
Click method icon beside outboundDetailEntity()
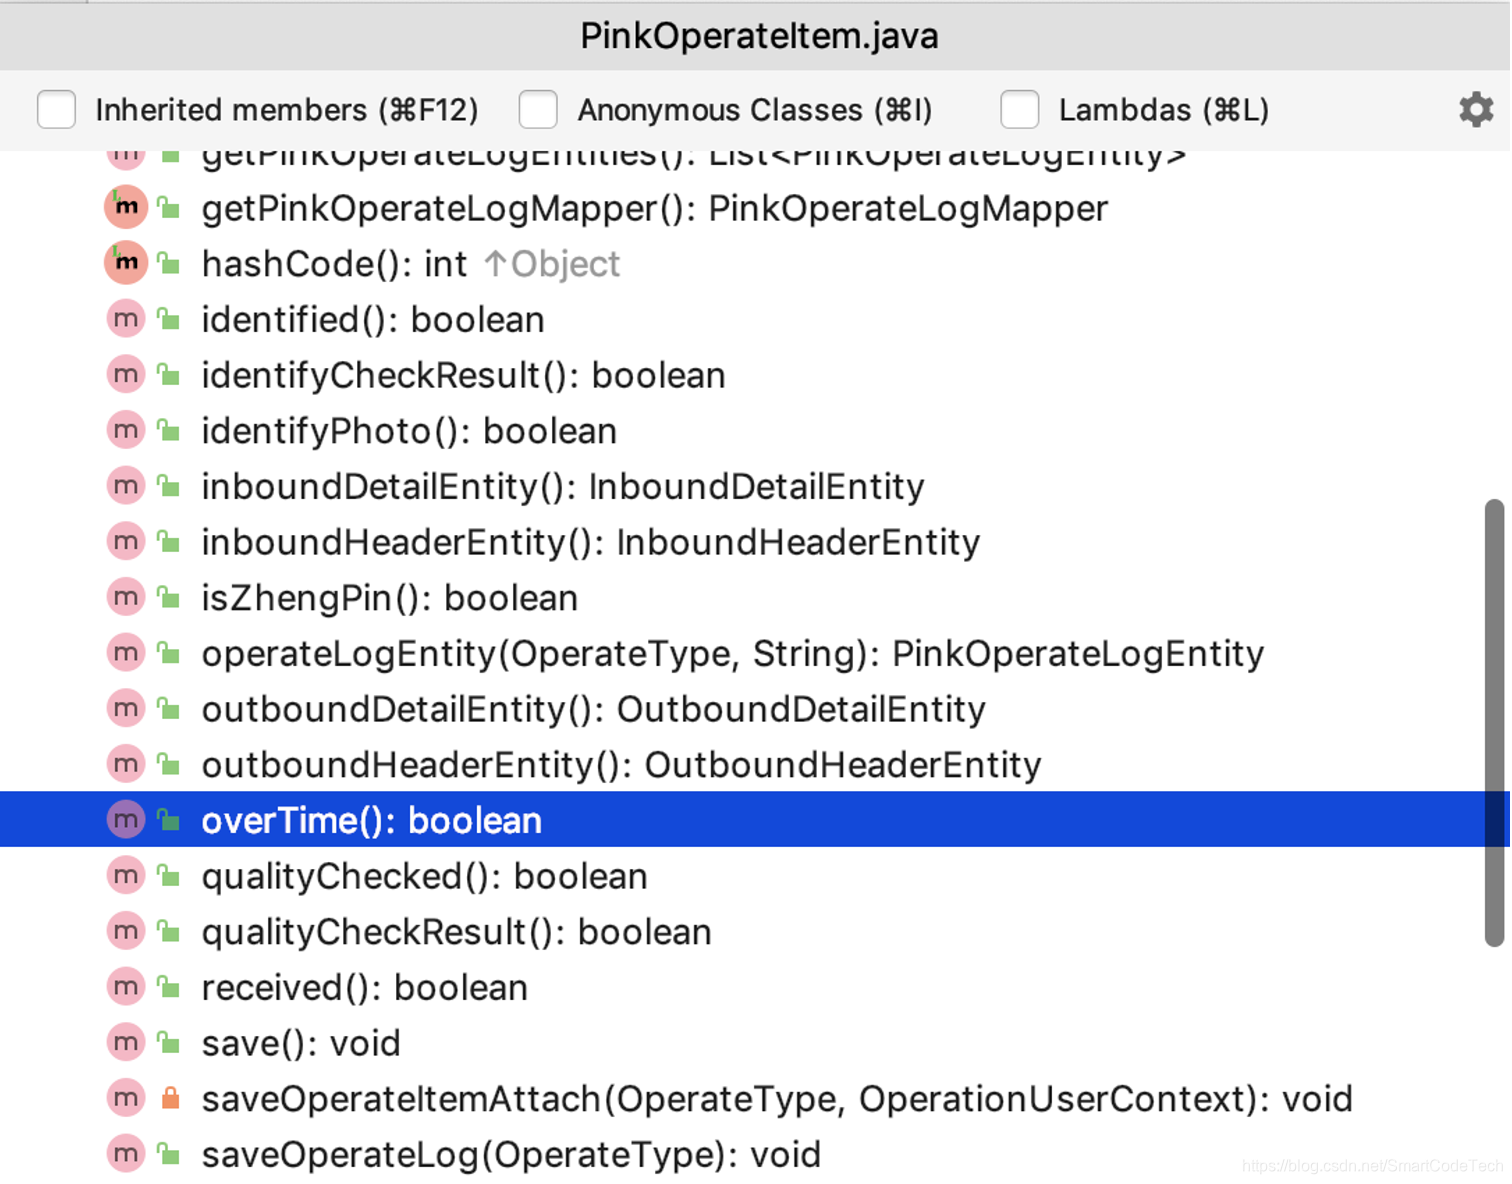click(126, 709)
